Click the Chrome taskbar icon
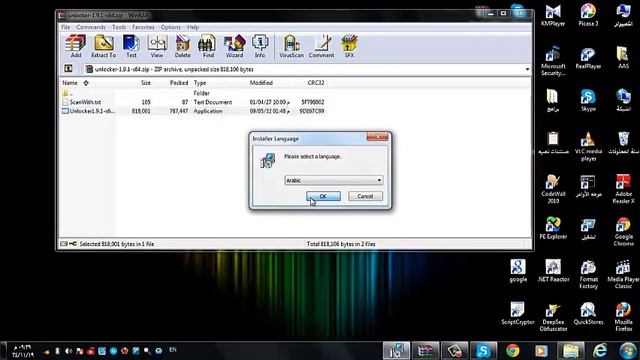This screenshot has height=360, width=640. point(513,351)
